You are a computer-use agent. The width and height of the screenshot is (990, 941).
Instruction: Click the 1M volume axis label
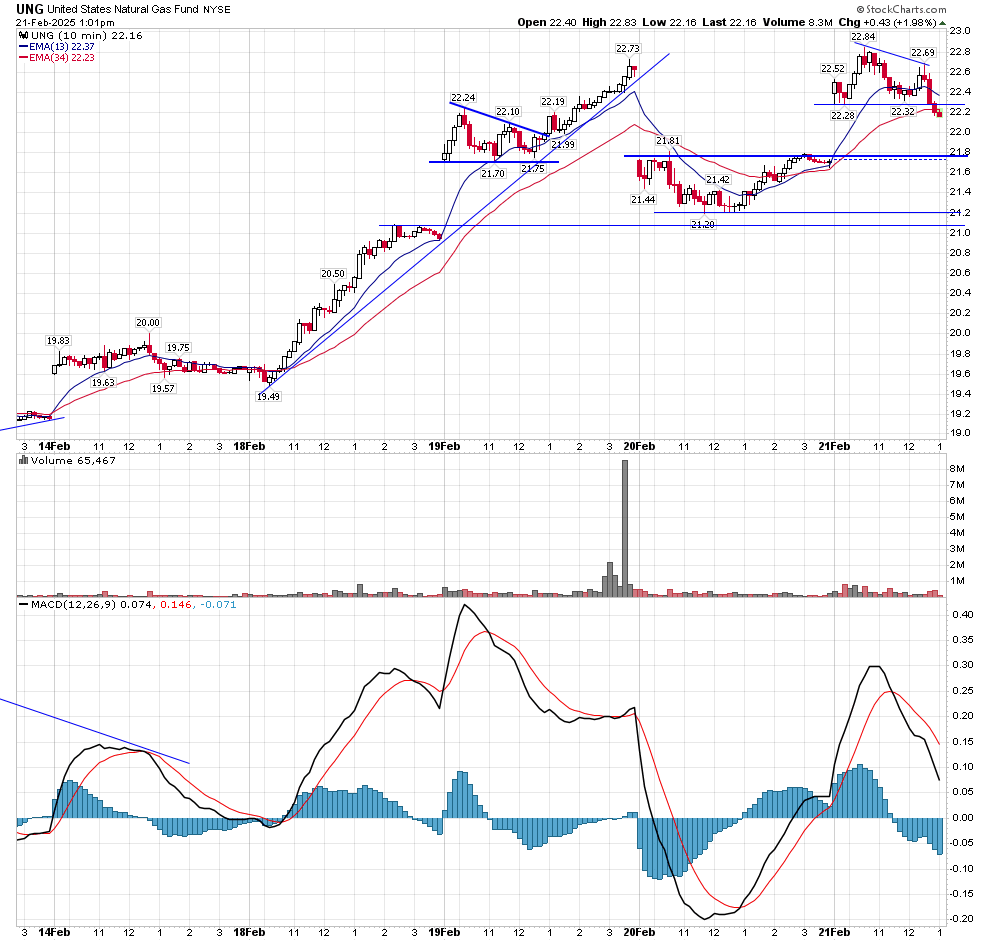(957, 580)
